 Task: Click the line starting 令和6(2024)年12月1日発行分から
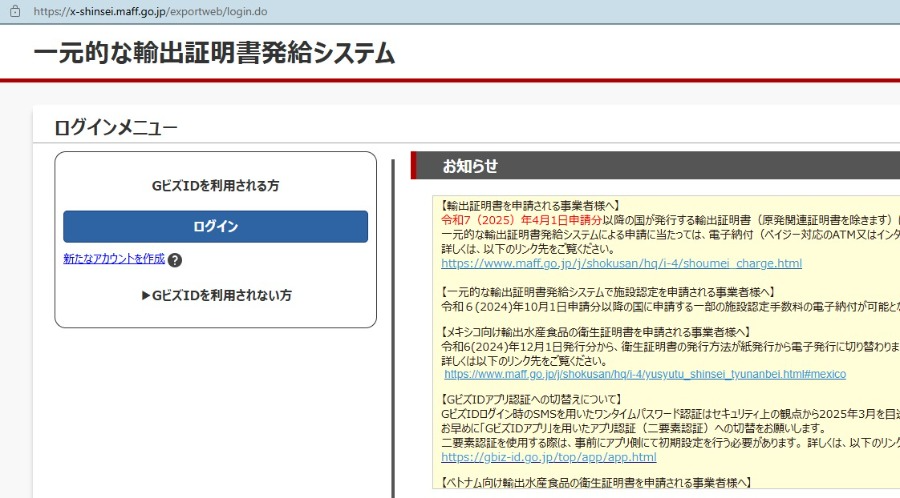click(x=670, y=347)
